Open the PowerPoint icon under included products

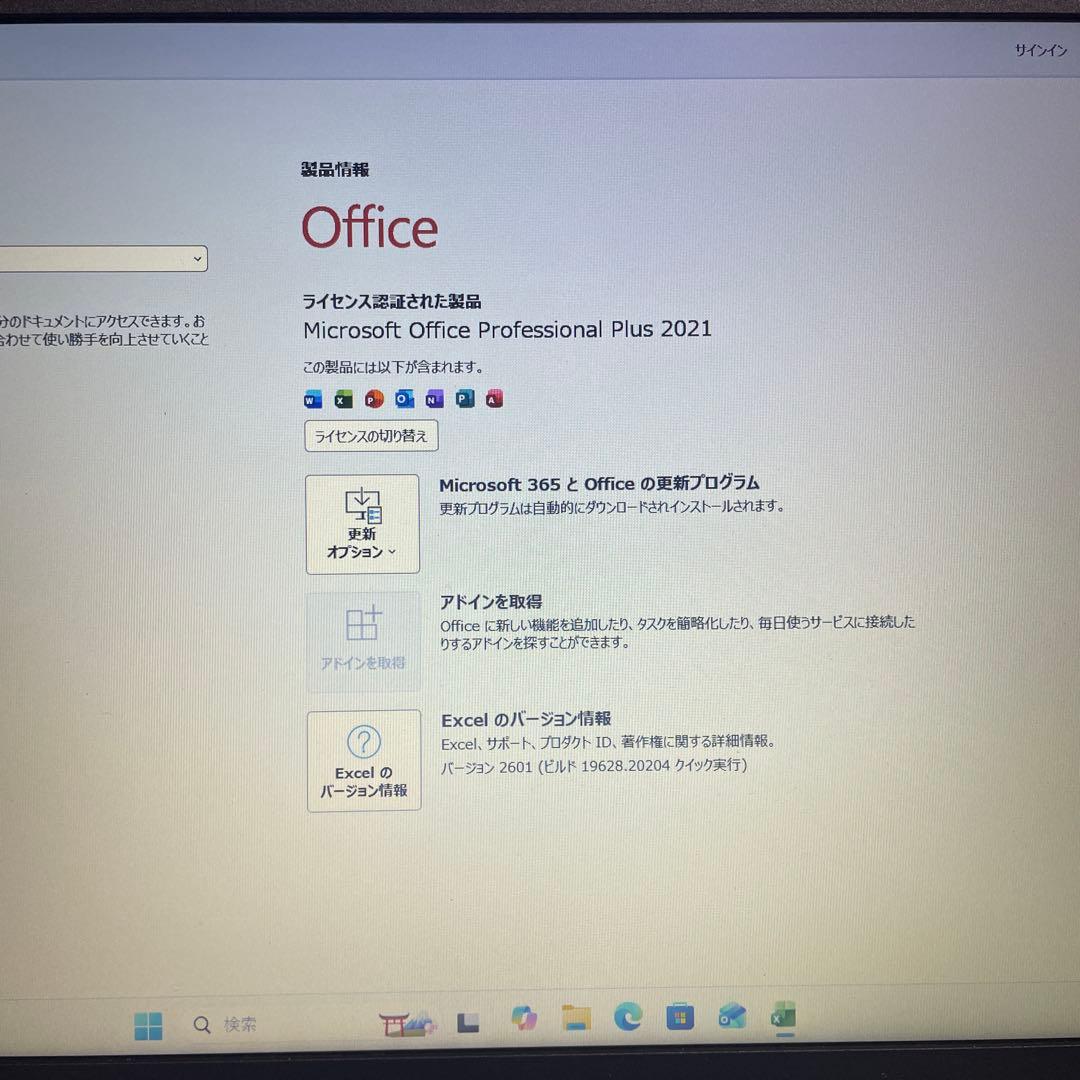point(373,399)
